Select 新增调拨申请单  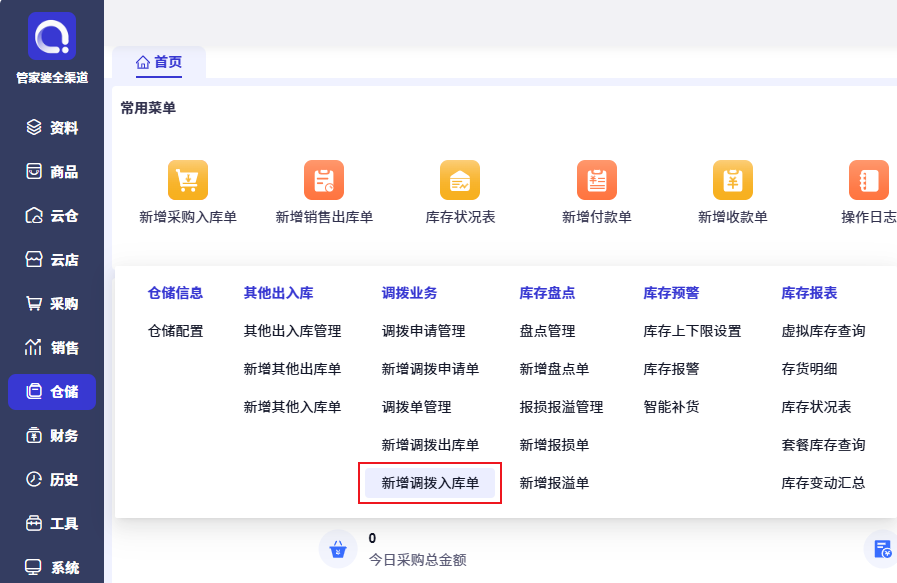(x=430, y=369)
